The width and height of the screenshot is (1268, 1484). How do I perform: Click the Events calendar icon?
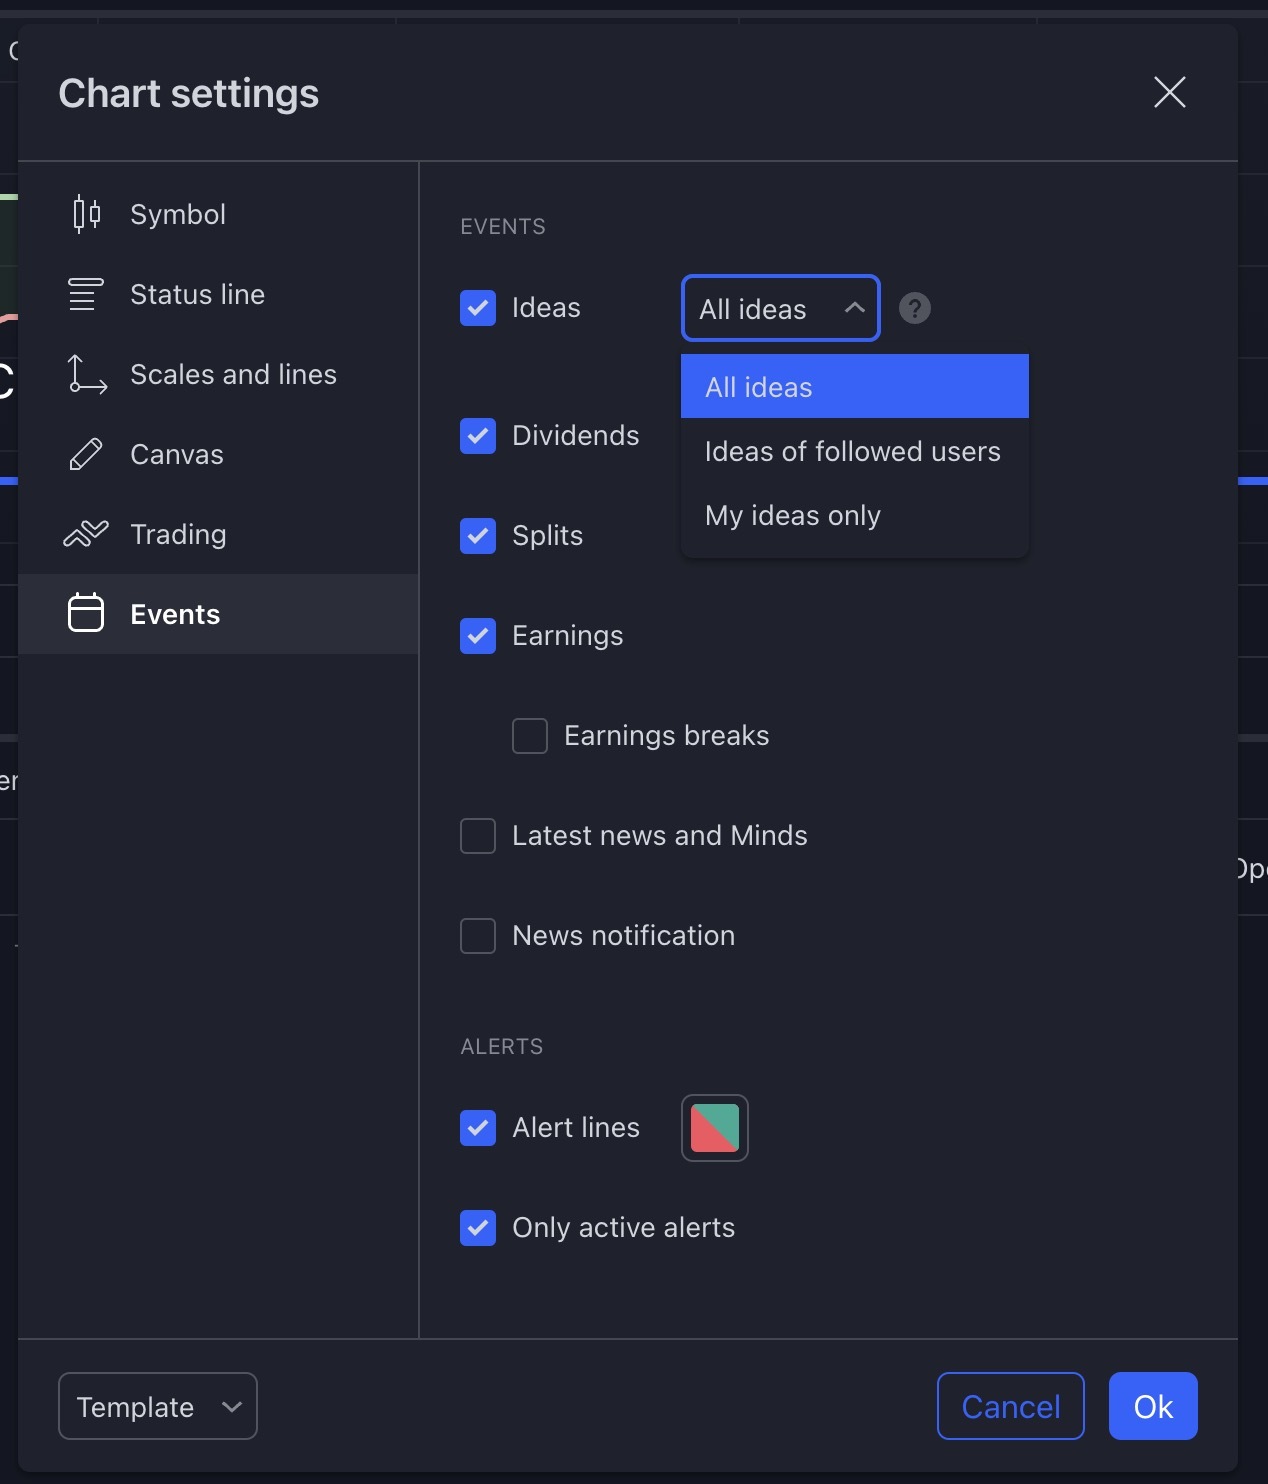point(86,614)
